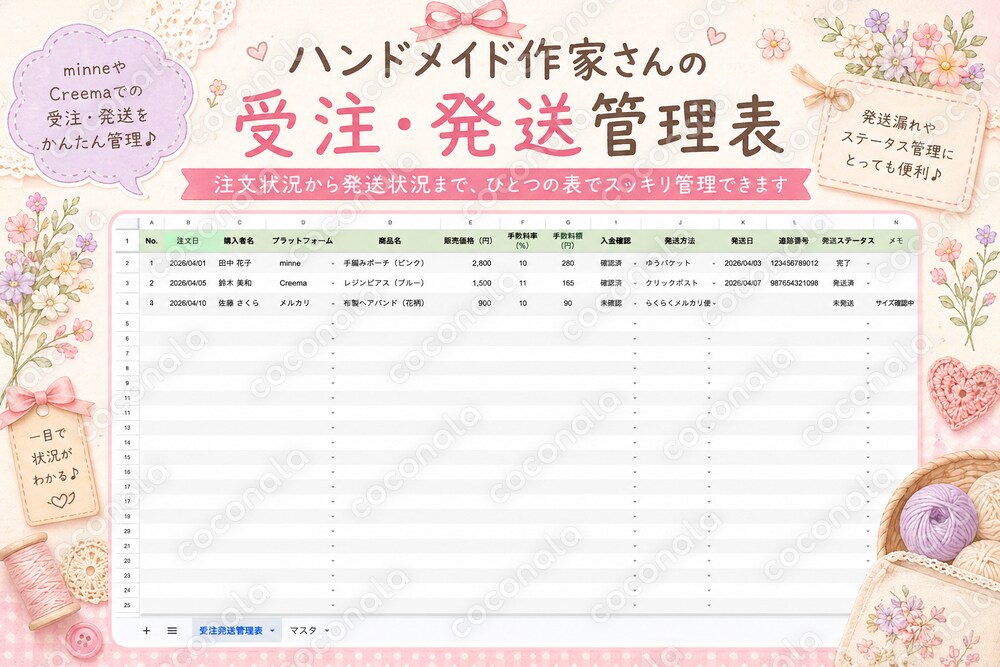Add a new sheet with the plus icon
This screenshot has height=667, width=1000.
coord(146,630)
